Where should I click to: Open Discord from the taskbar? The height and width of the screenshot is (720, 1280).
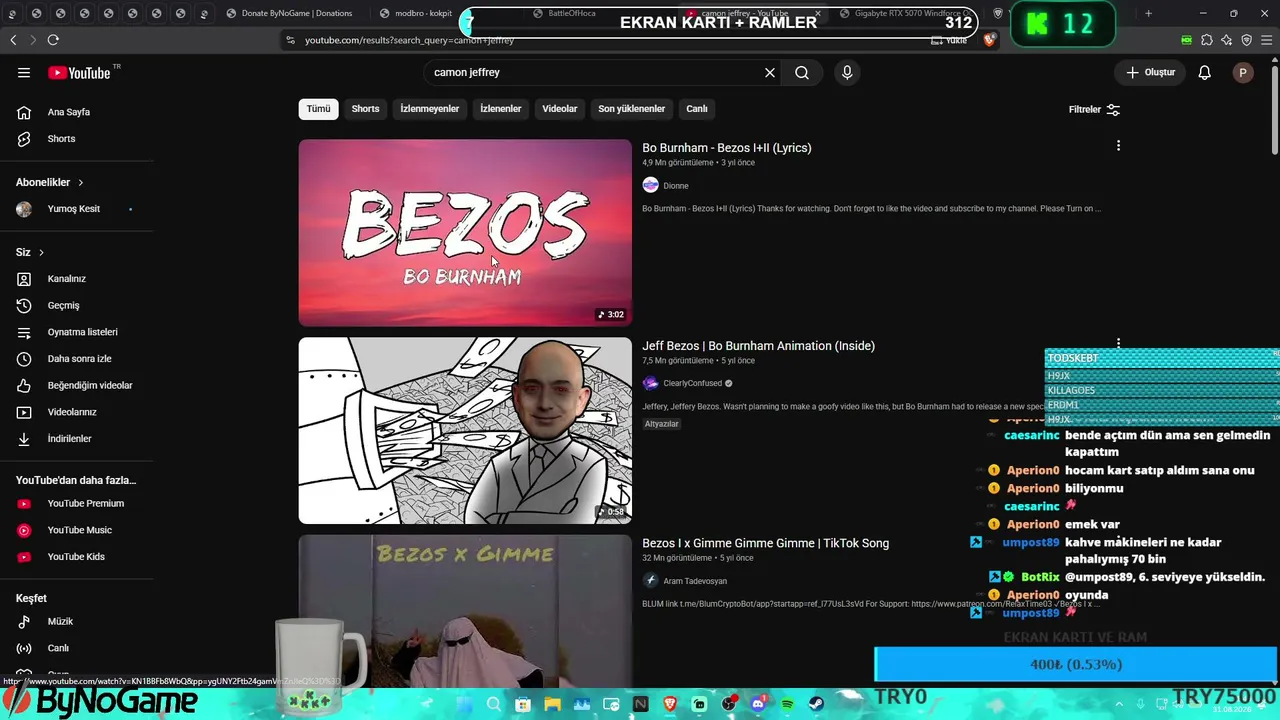click(x=758, y=705)
